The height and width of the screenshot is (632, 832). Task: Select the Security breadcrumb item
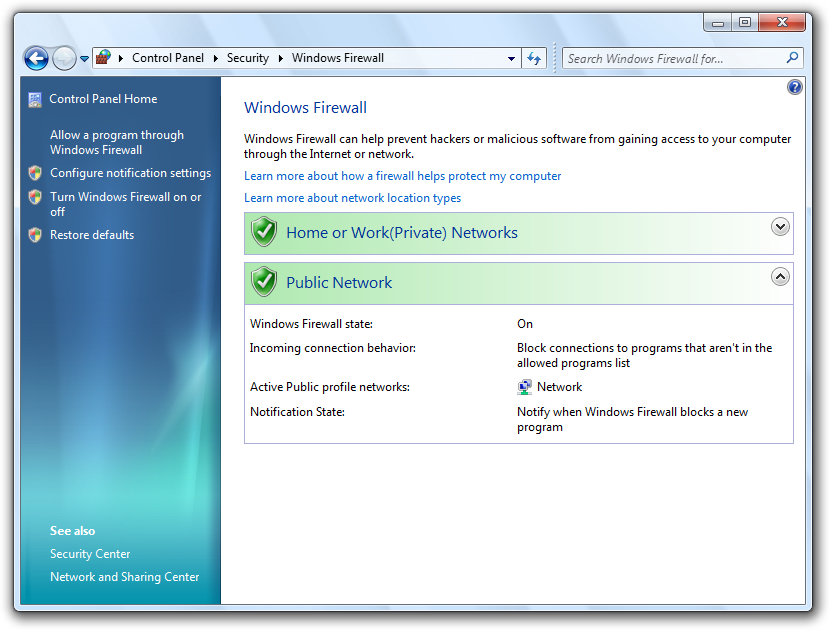pos(248,58)
